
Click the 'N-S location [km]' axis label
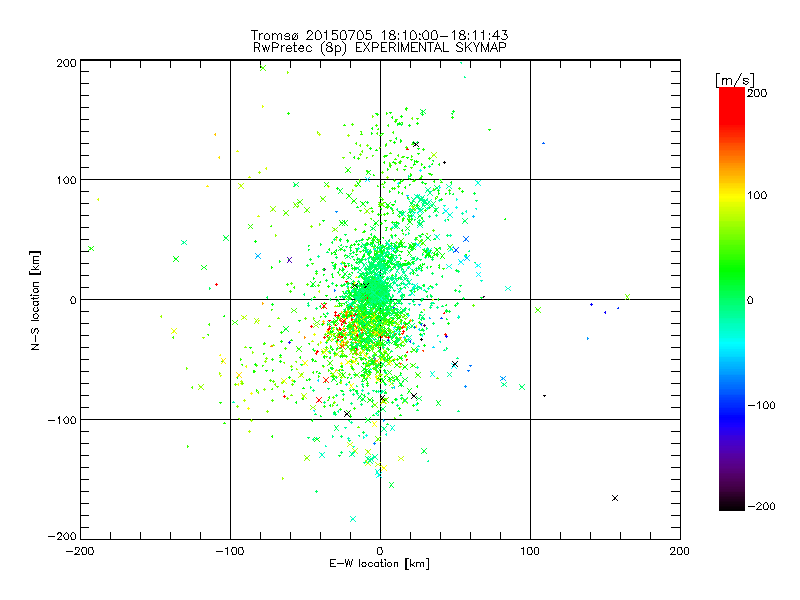point(35,300)
